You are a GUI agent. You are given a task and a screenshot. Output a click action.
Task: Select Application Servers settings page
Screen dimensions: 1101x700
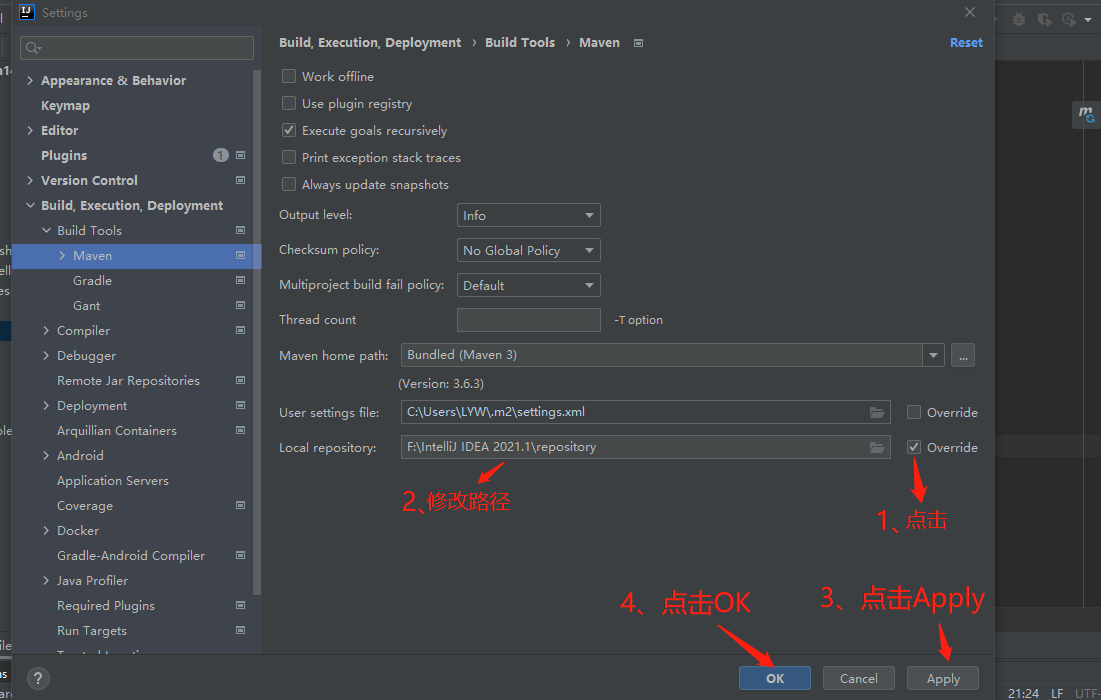point(112,480)
